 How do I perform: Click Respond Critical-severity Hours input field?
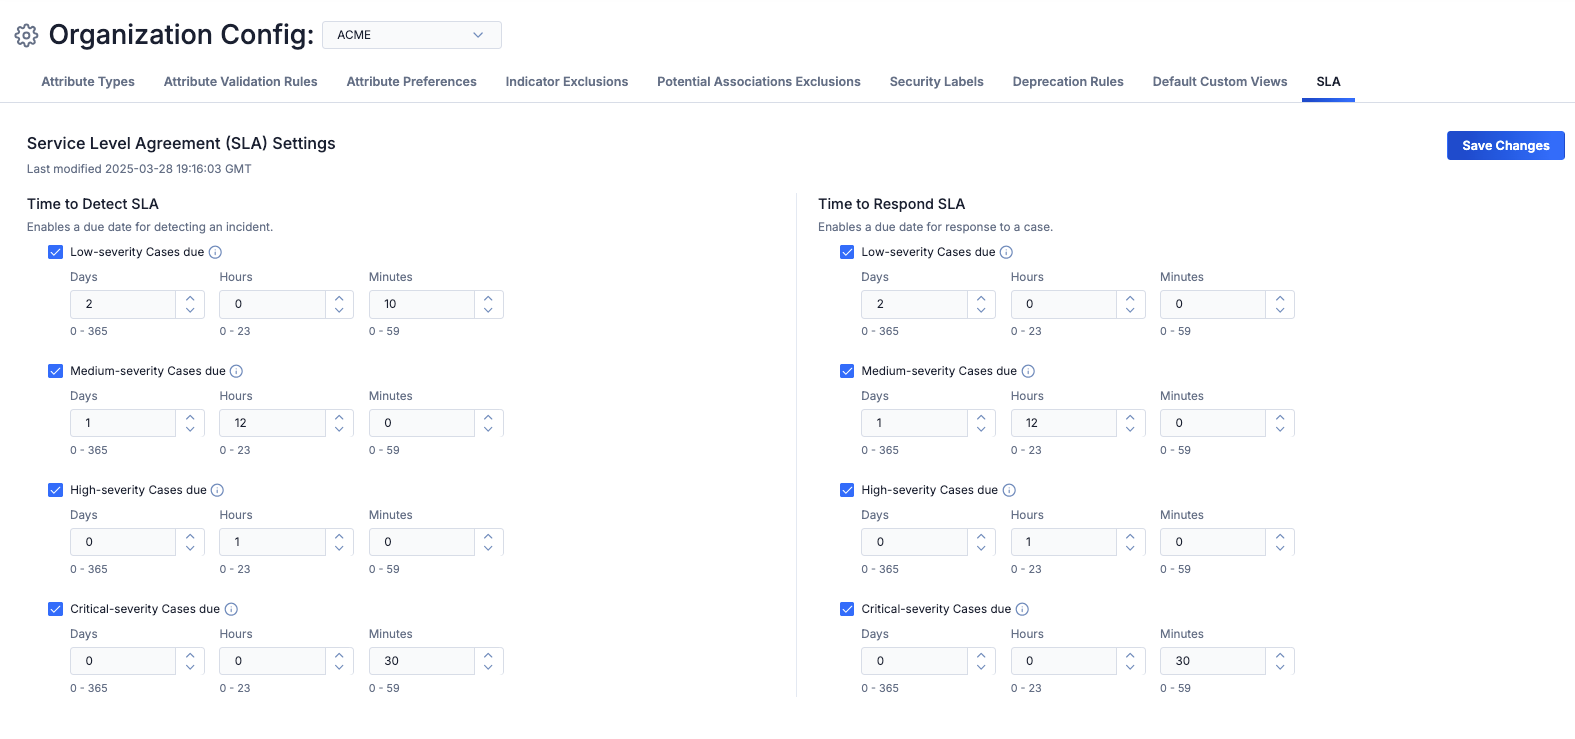click(1063, 661)
